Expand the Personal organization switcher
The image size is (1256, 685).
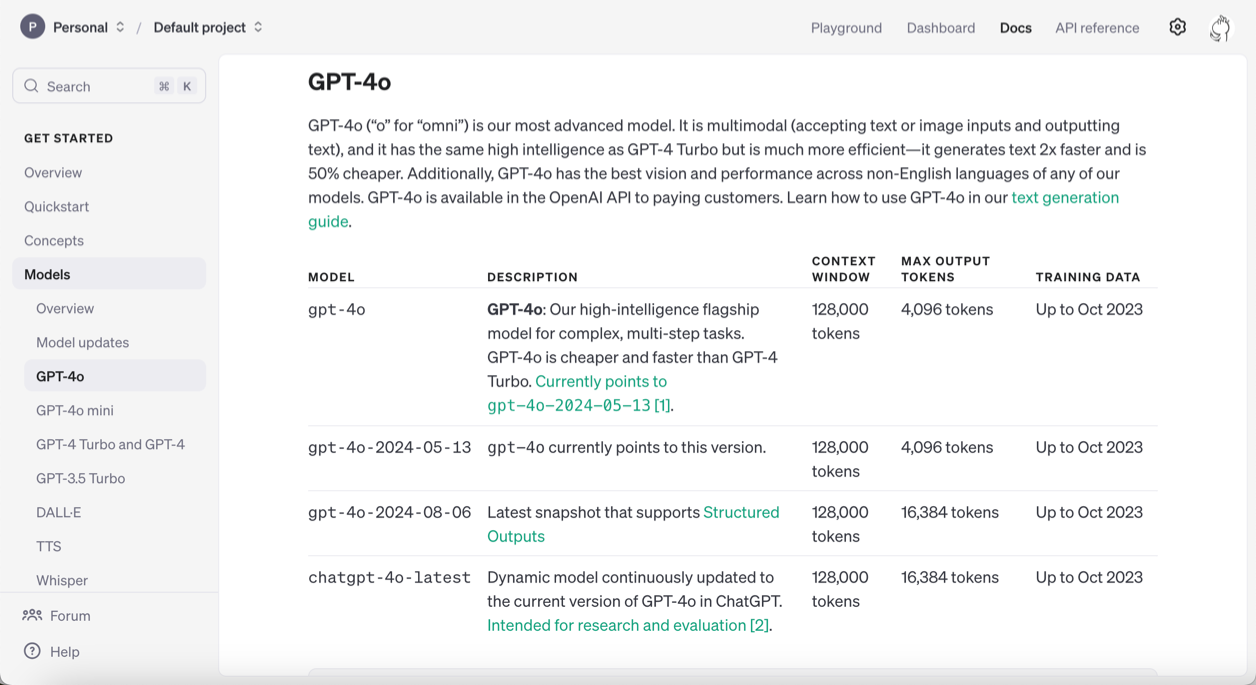pyautogui.click(x=120, y=27)
